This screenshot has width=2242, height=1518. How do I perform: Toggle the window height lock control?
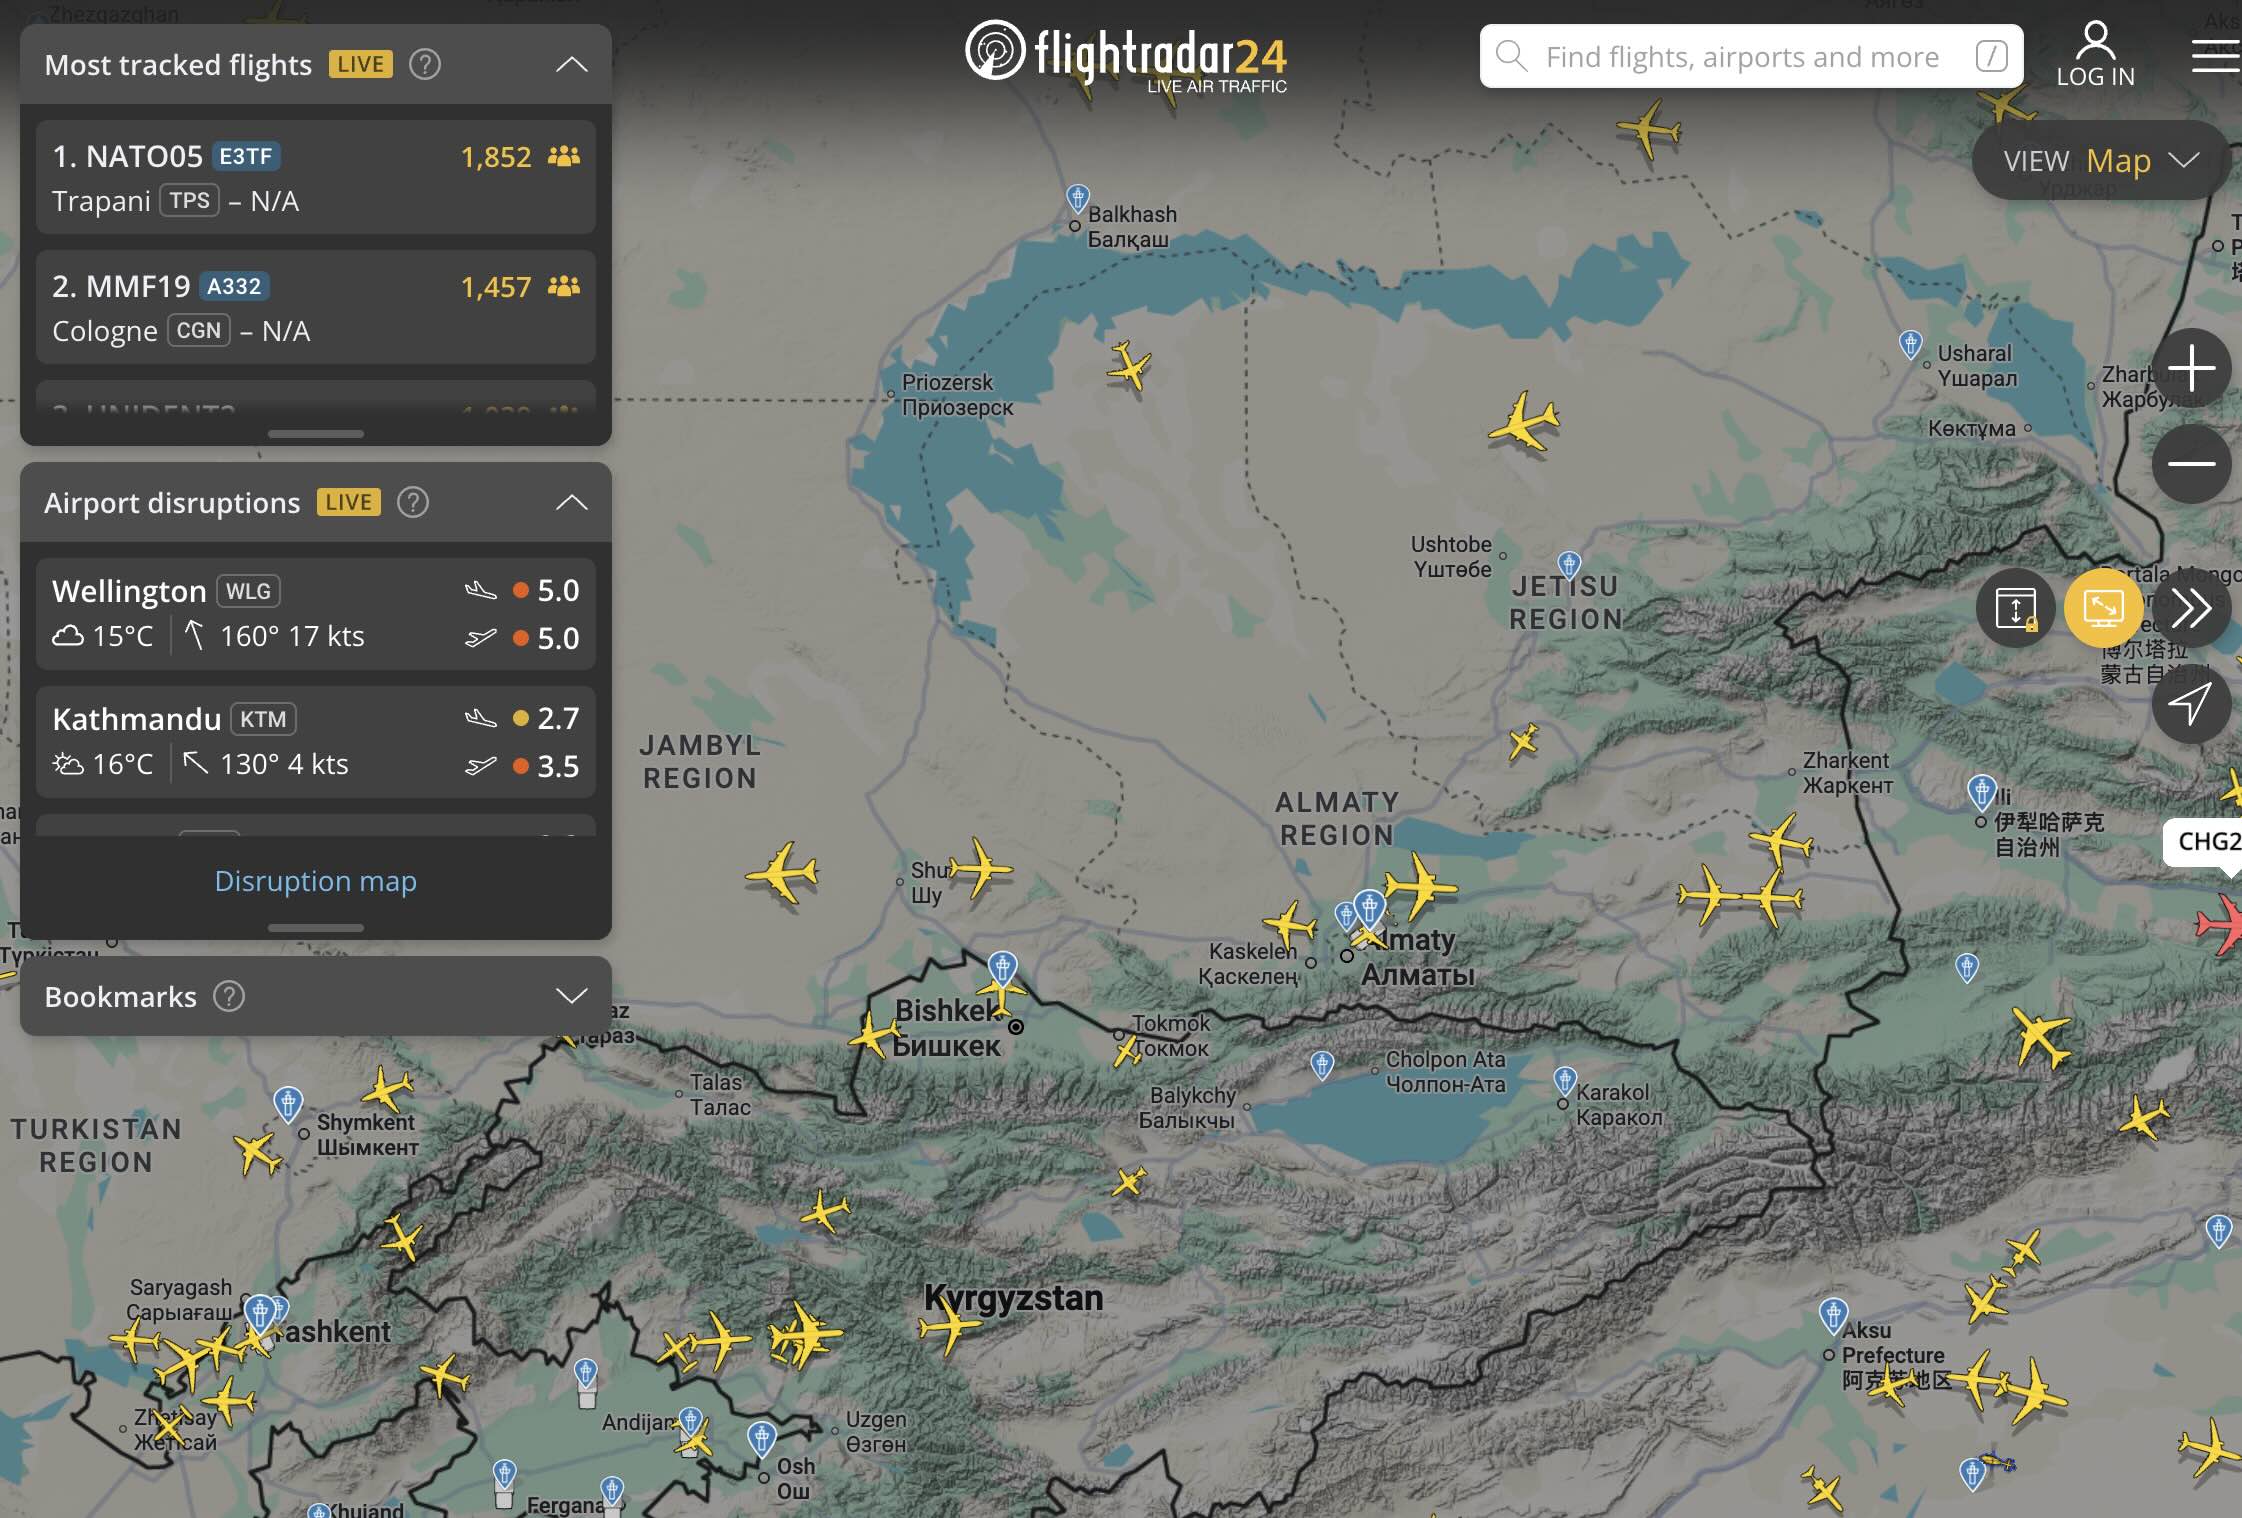pyautogui.click(x=2015, y=608)
